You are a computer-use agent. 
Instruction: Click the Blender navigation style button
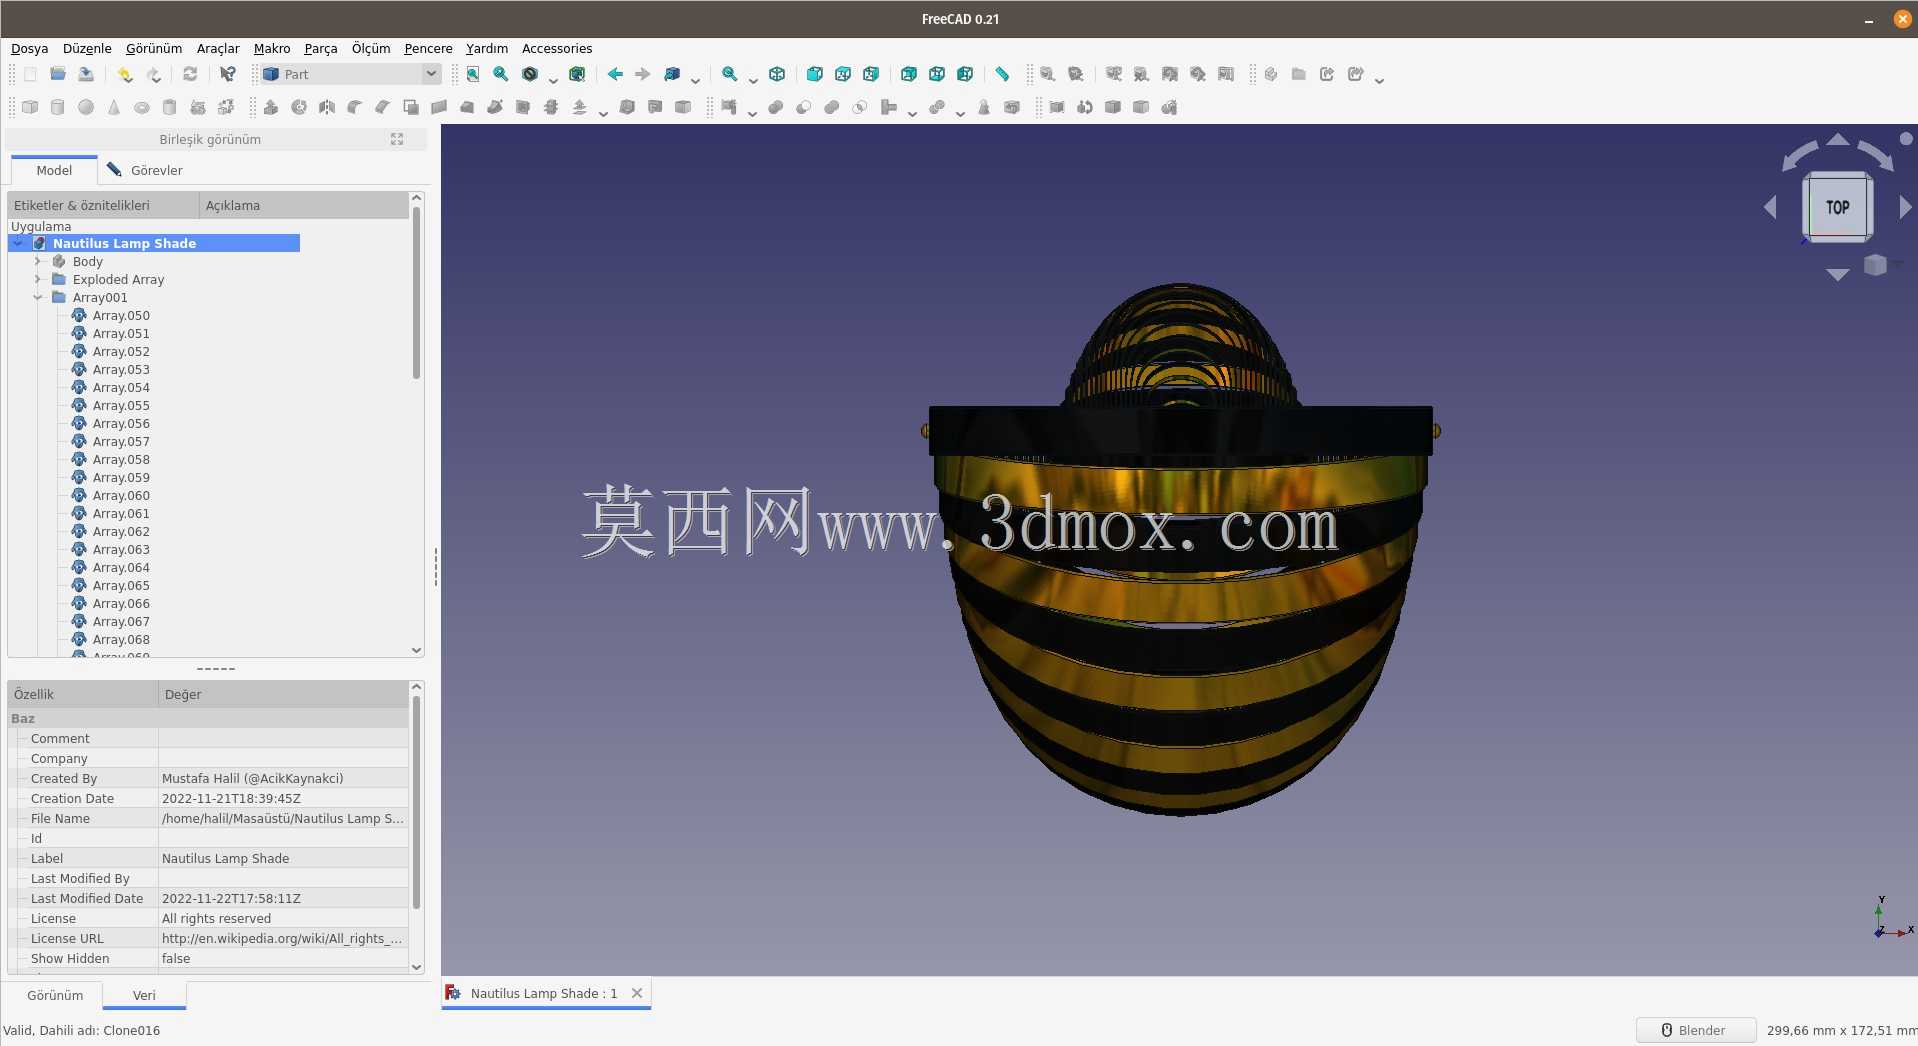click(x=1695, y=1030)
